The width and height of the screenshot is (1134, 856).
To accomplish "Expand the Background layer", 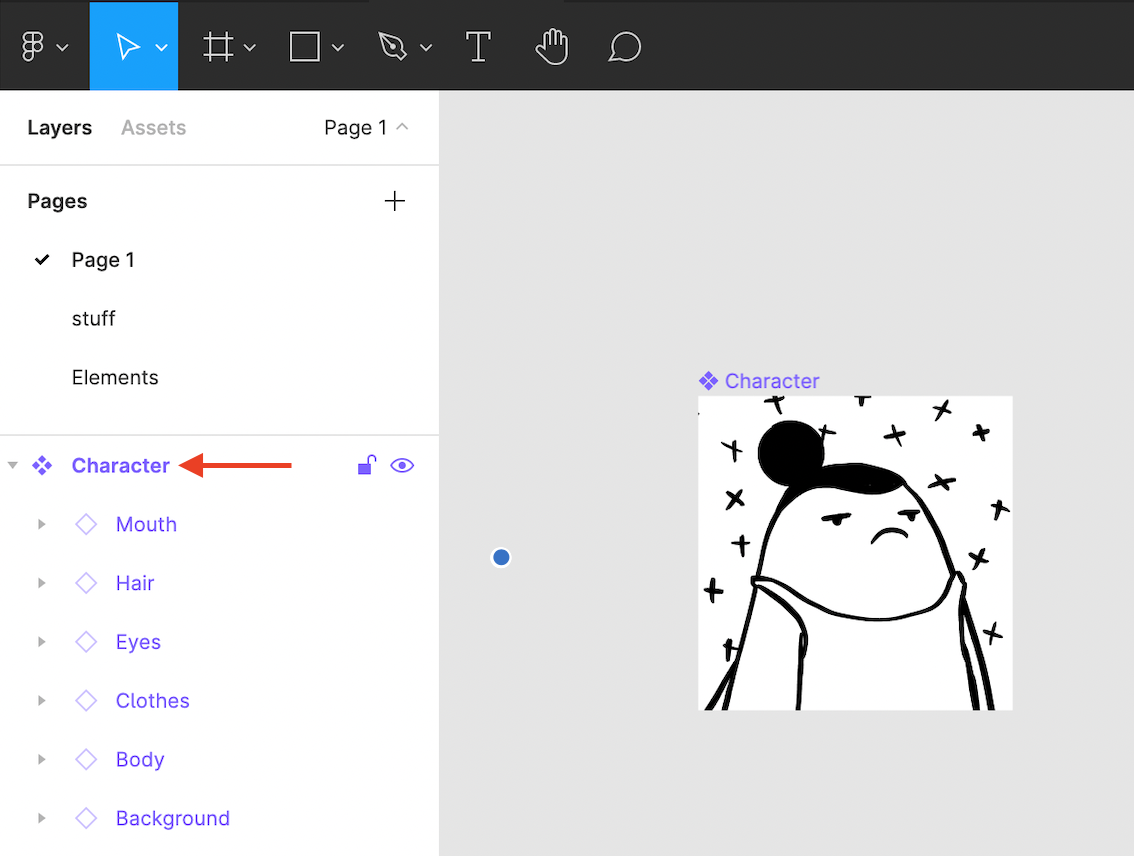I will point(41,818).
